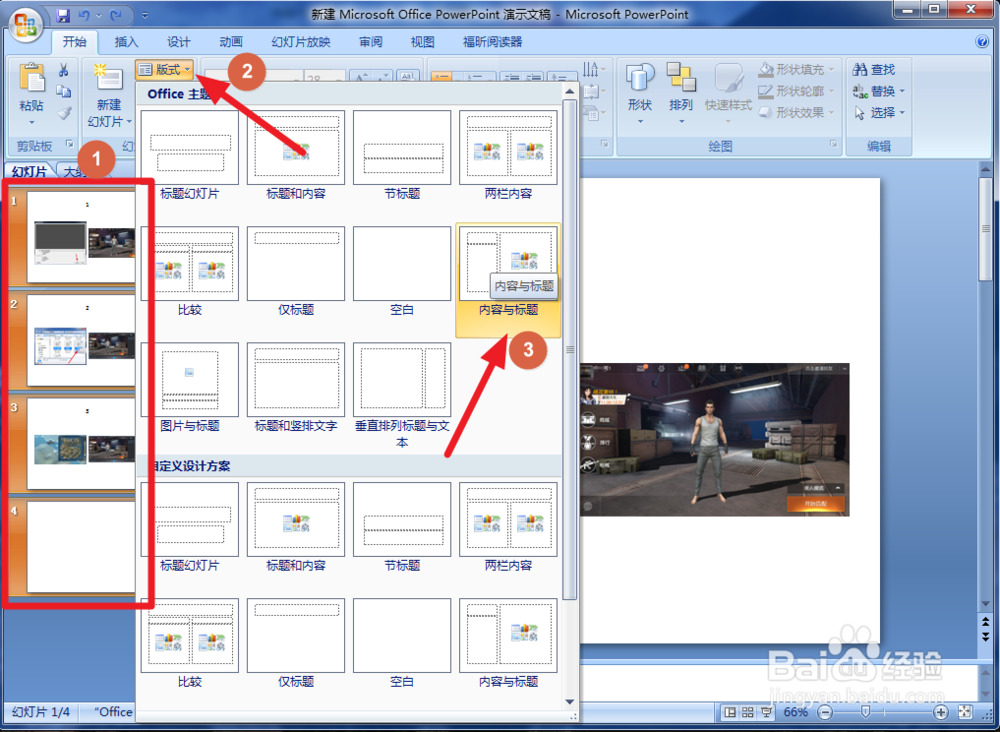Switch to normal view in status bar
The height and width of the screenshot is (732, 1000).
[730, 712]
